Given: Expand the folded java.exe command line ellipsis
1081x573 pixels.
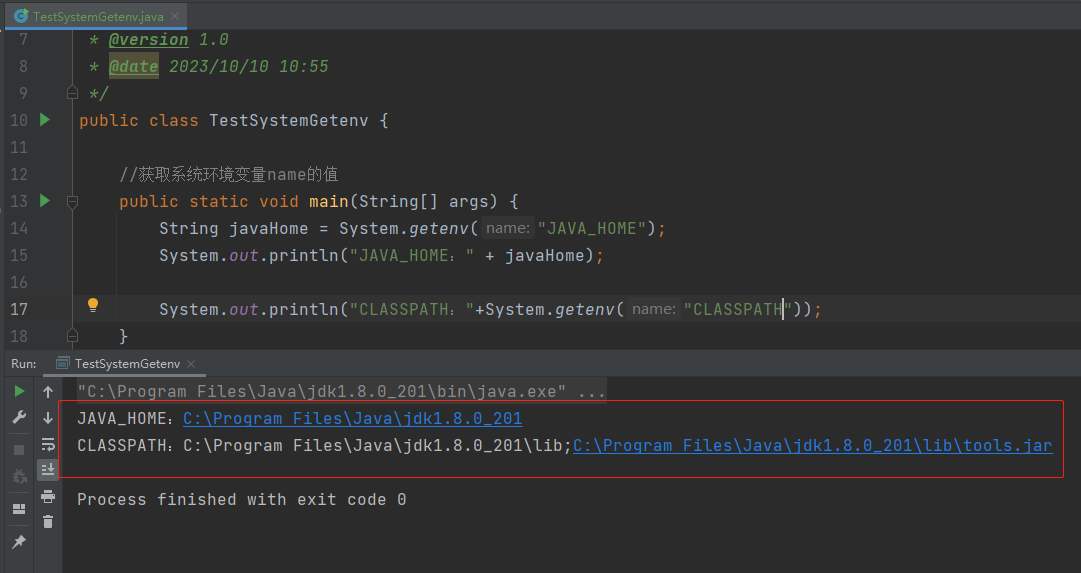Looking at the screenshot, I should [592, 392].
